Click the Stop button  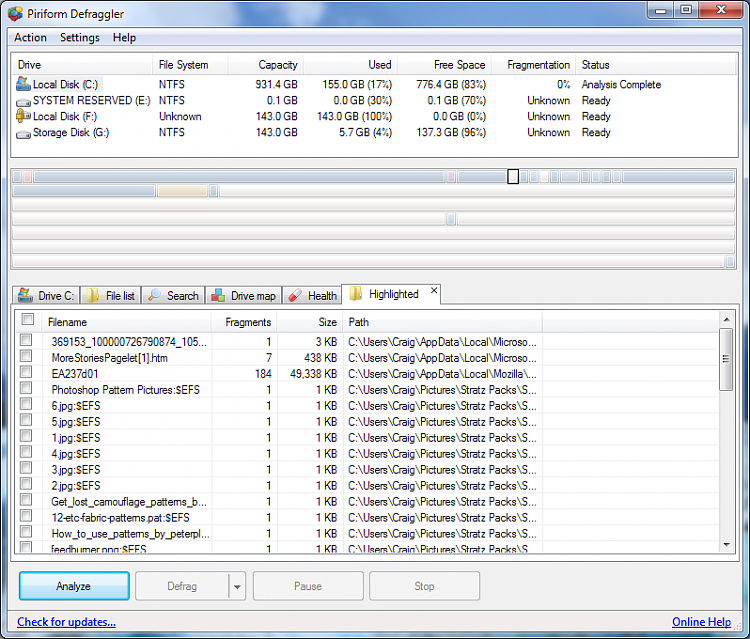424,586
